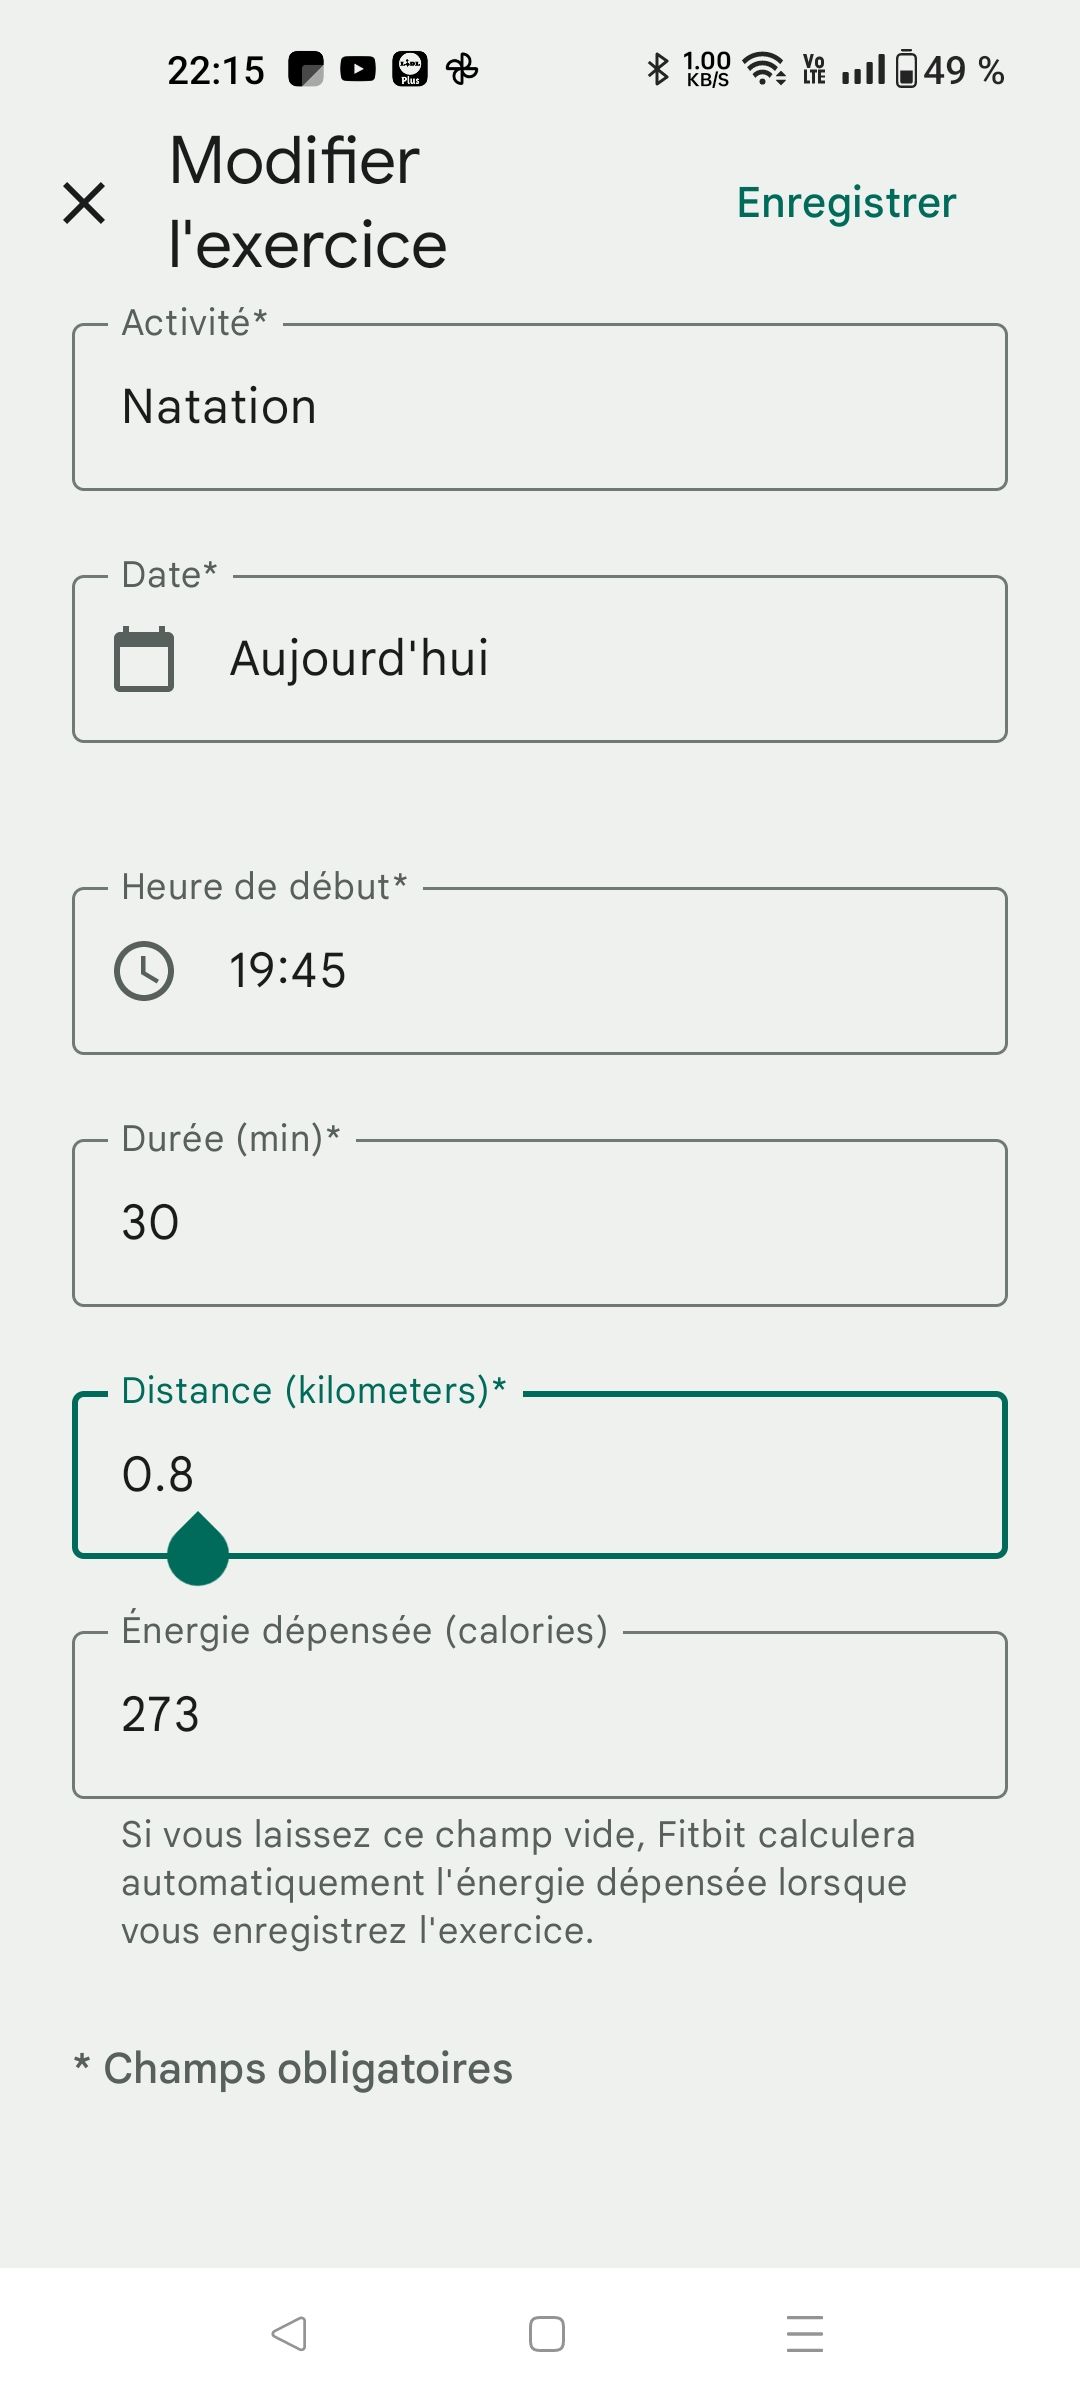Click the Distance (kilometers) input field

540,1475
